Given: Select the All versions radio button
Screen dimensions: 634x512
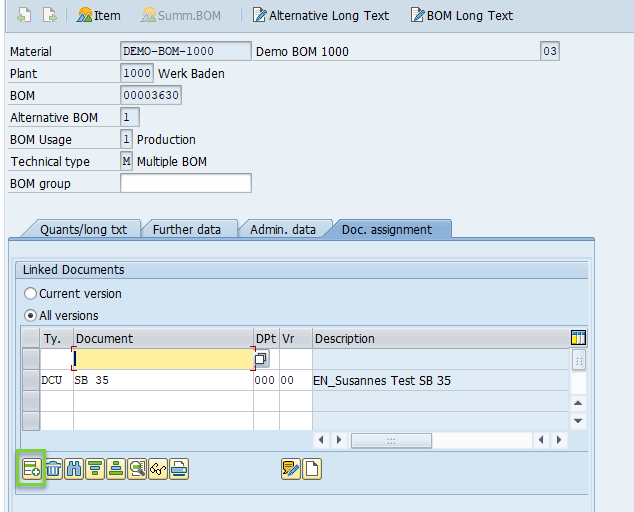Looking at the screenshot, I should [x=31, y=315].
